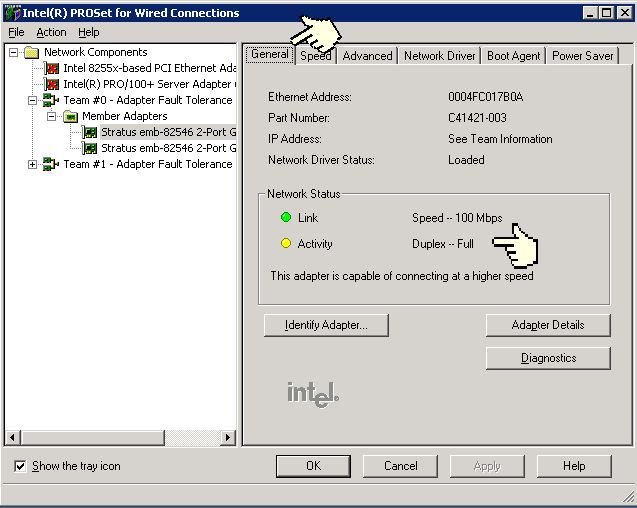The image size is (637, 508).
Task: Click the Team #1 team icon
Action: point(51,164)
